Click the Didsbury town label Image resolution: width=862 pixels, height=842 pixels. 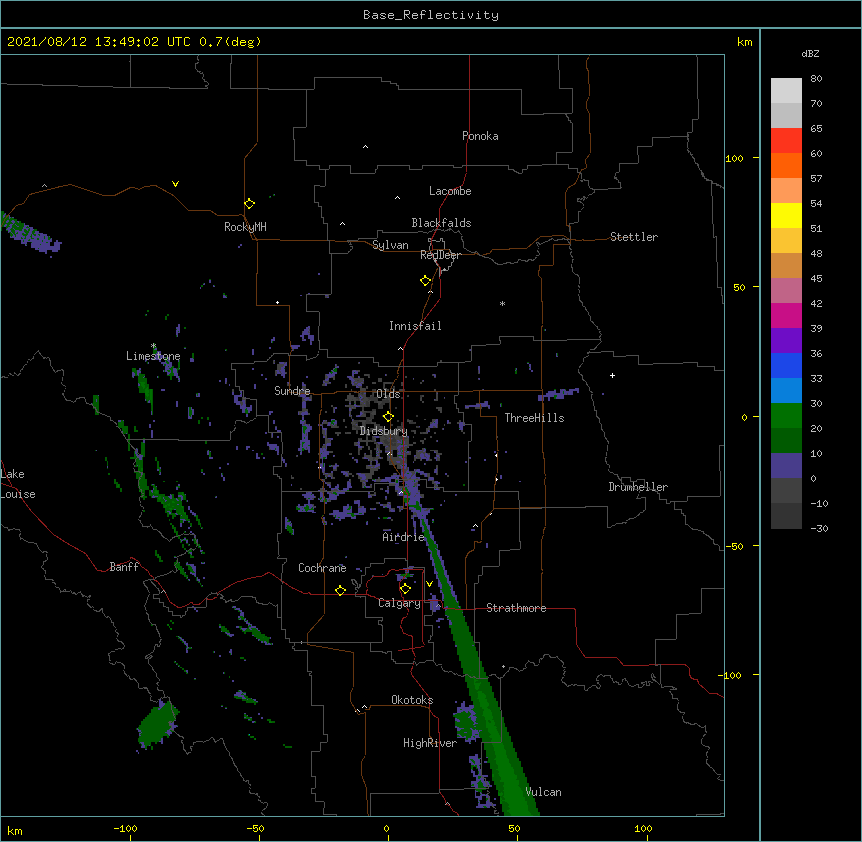click(x=383, y=431)
